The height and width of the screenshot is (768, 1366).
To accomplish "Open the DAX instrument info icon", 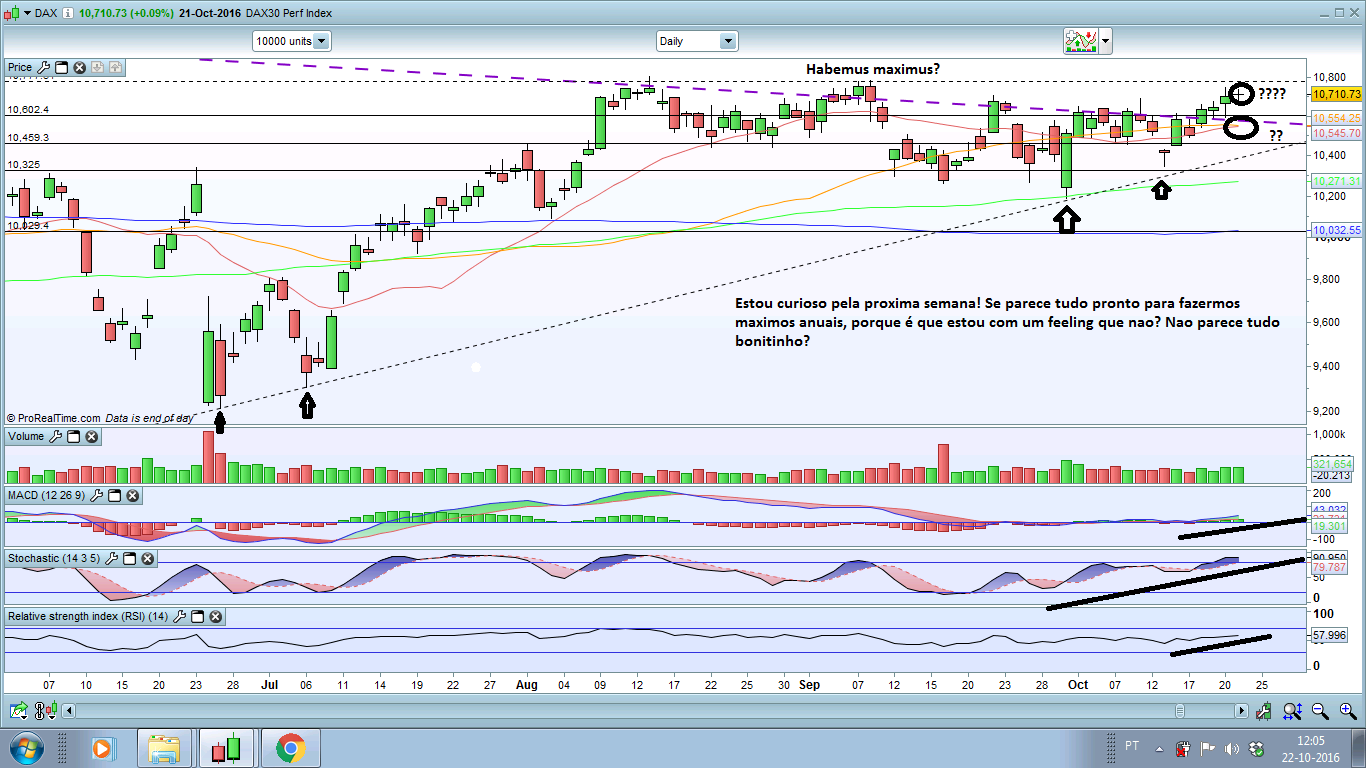I will (x=68, y=13).
